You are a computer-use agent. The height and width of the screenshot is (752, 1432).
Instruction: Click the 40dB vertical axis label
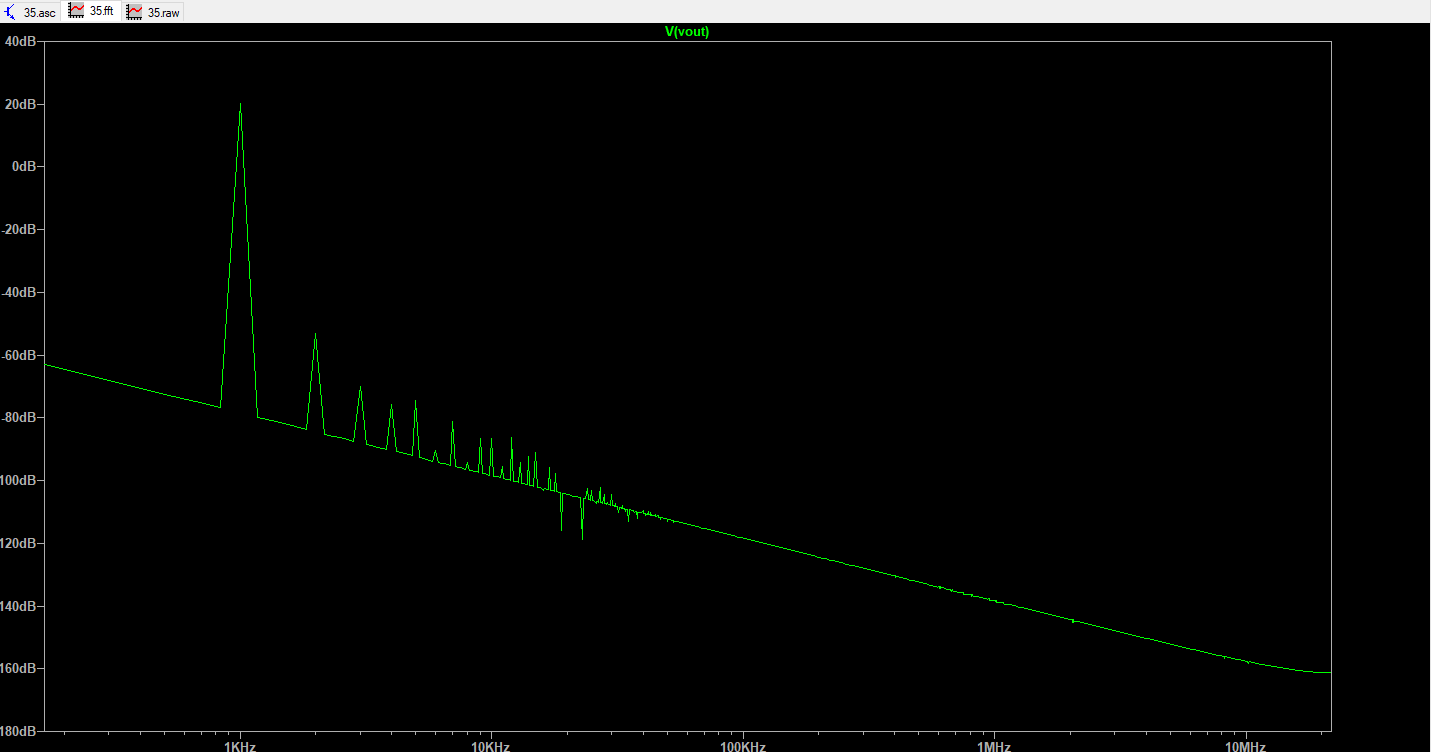coord(21,41)
